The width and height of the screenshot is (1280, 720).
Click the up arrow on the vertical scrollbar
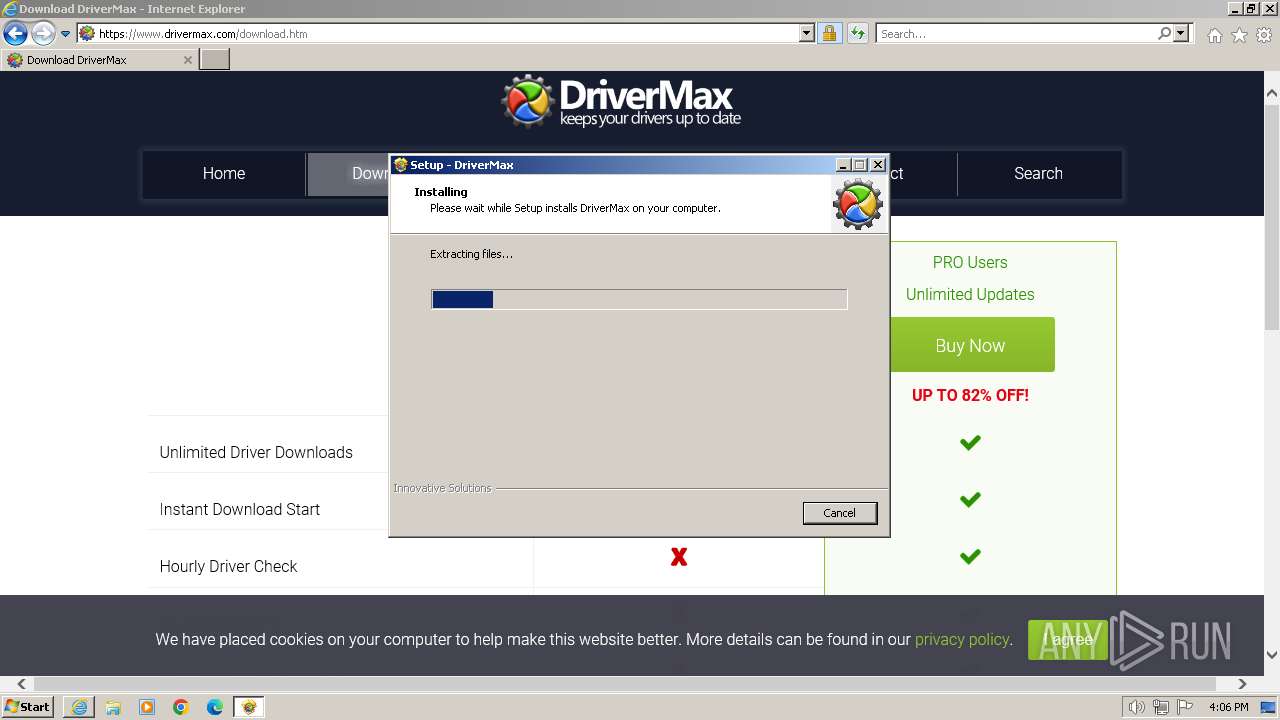[x=1271, y=93]
